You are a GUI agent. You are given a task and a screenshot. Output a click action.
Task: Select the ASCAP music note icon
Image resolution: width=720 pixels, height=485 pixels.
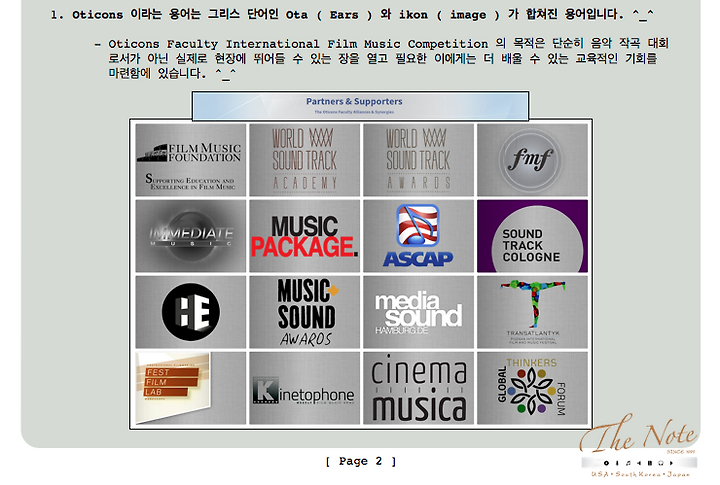pos(418,226)
